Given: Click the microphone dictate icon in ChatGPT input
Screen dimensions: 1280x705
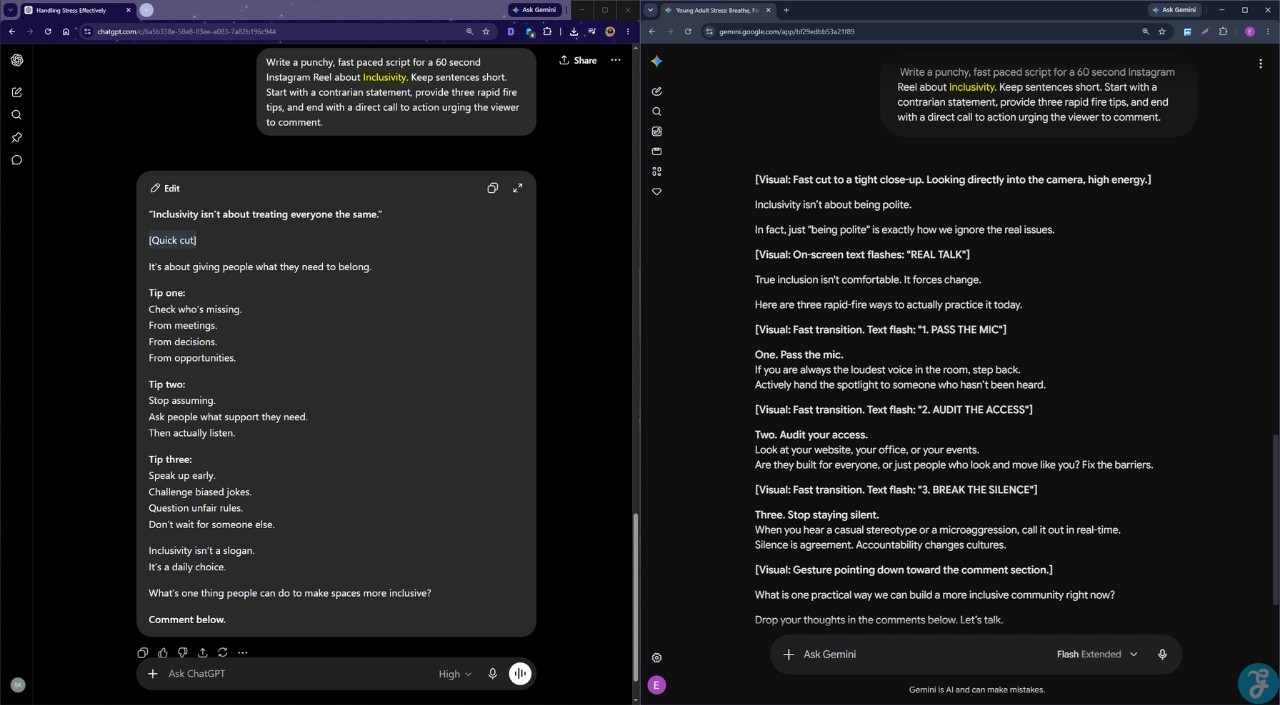Looking at the screenshot, I should click(493, 674).
